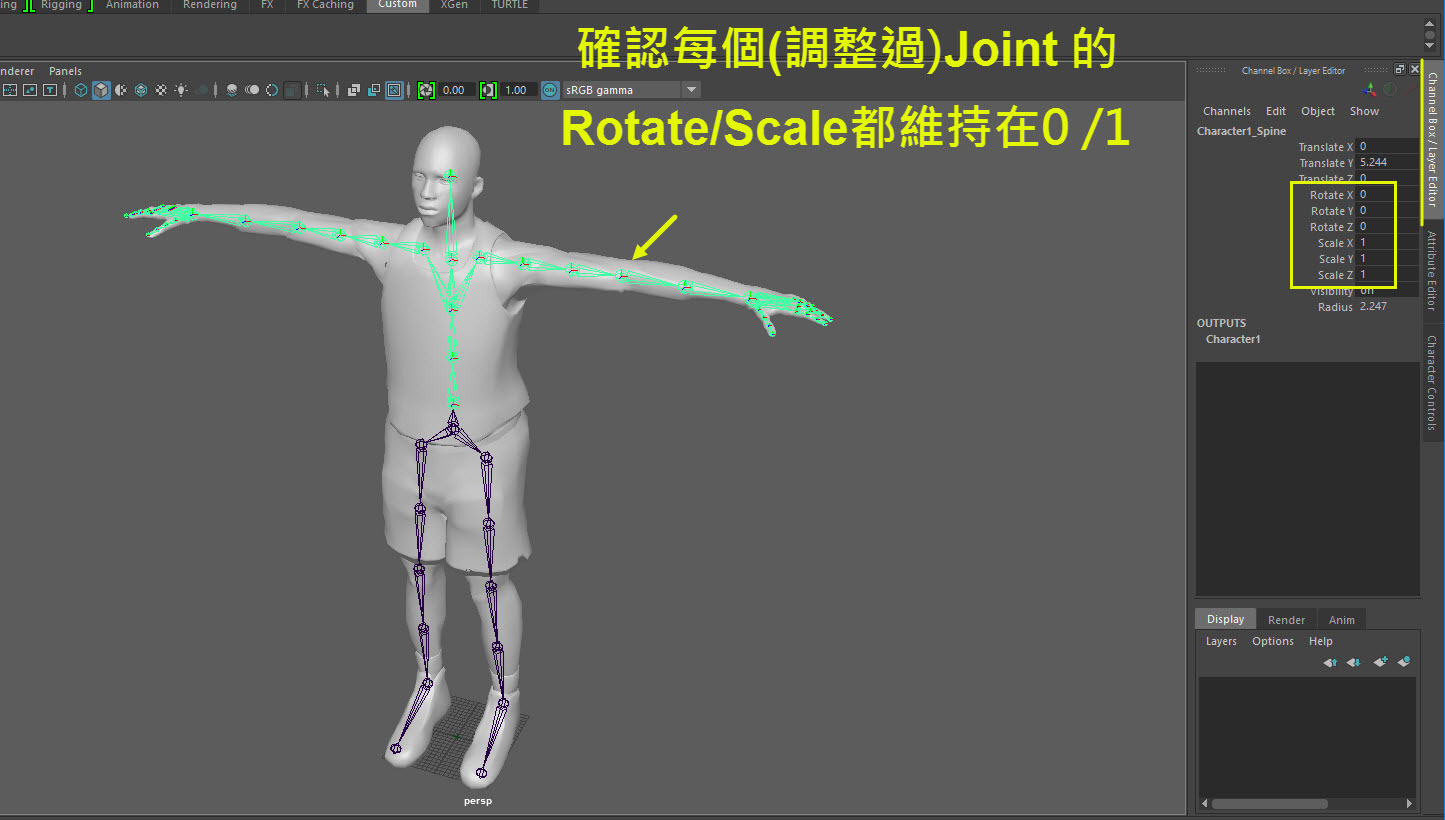Viewport: 1445px width, 820px height.
Task: Click resolution gate icon in viewport toolbar
Action: (29, 90)
